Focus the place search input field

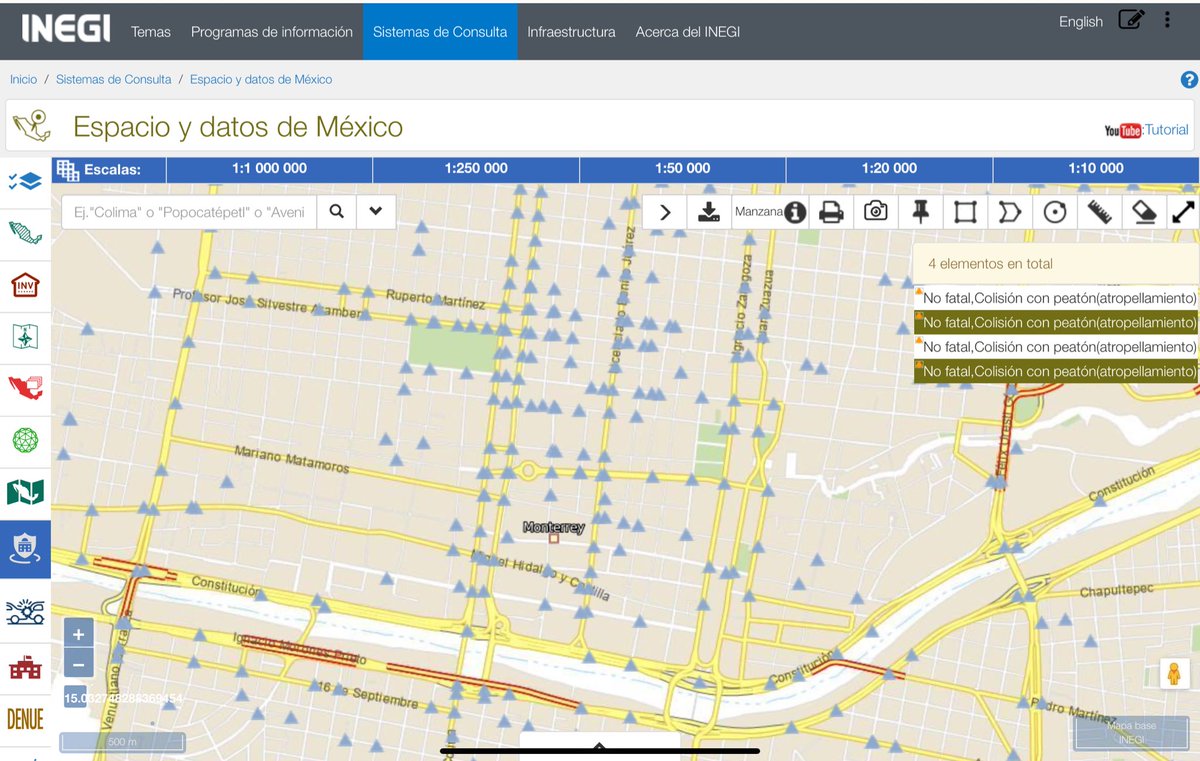(x=190, y=212)
